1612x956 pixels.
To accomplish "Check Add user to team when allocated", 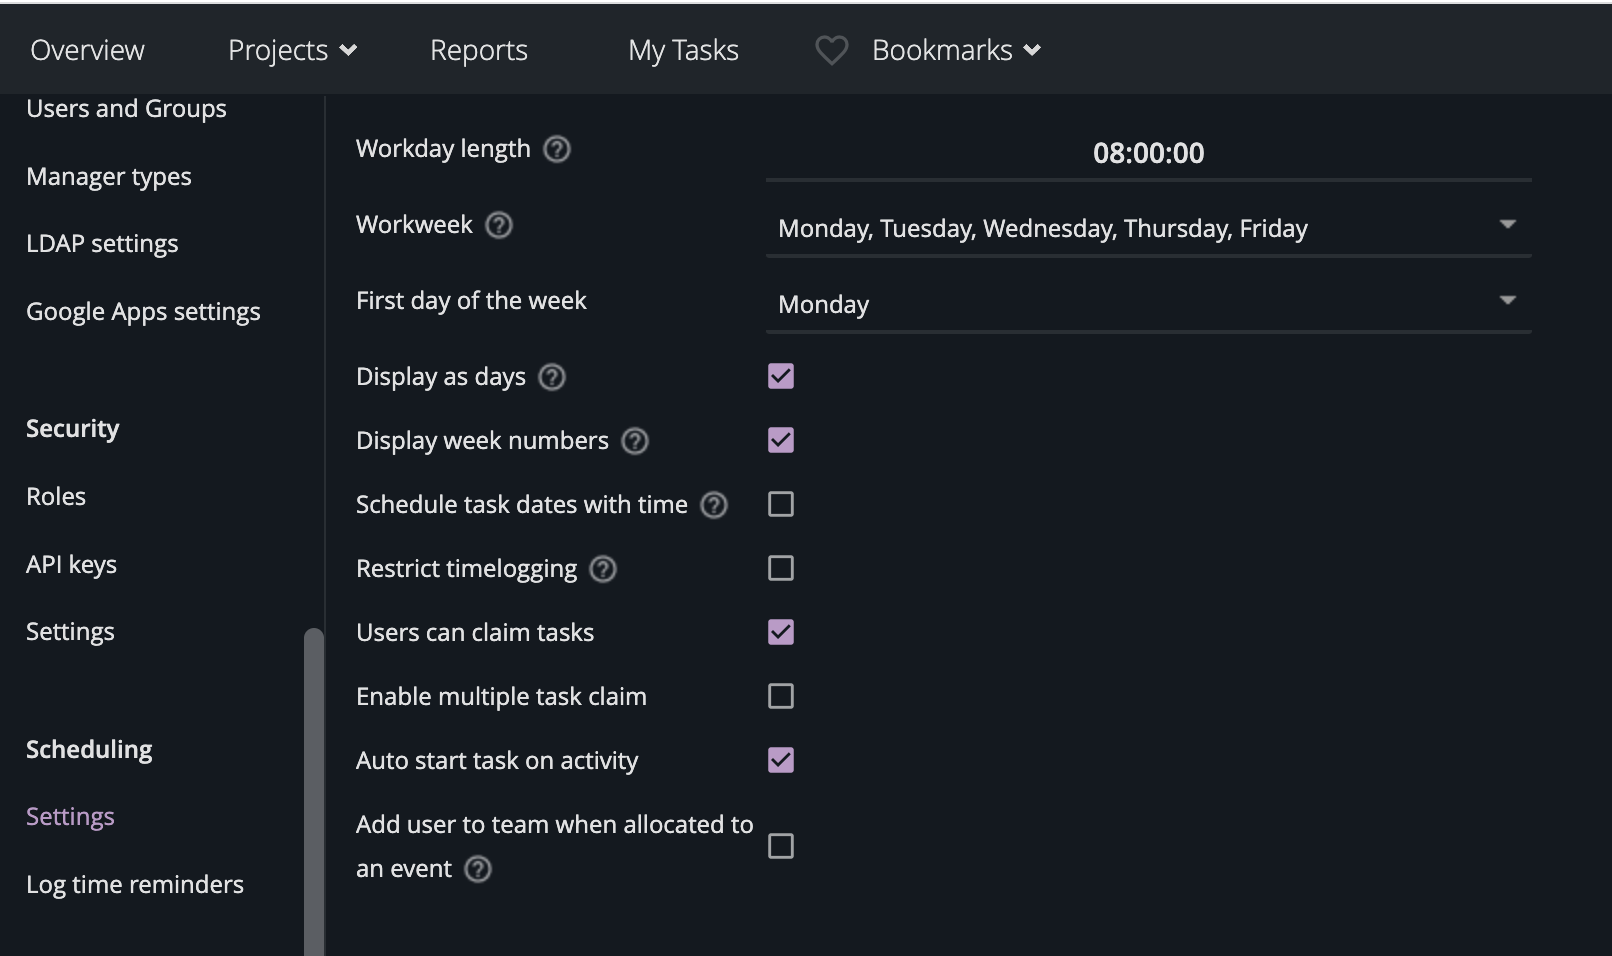I will click(781, 846).
